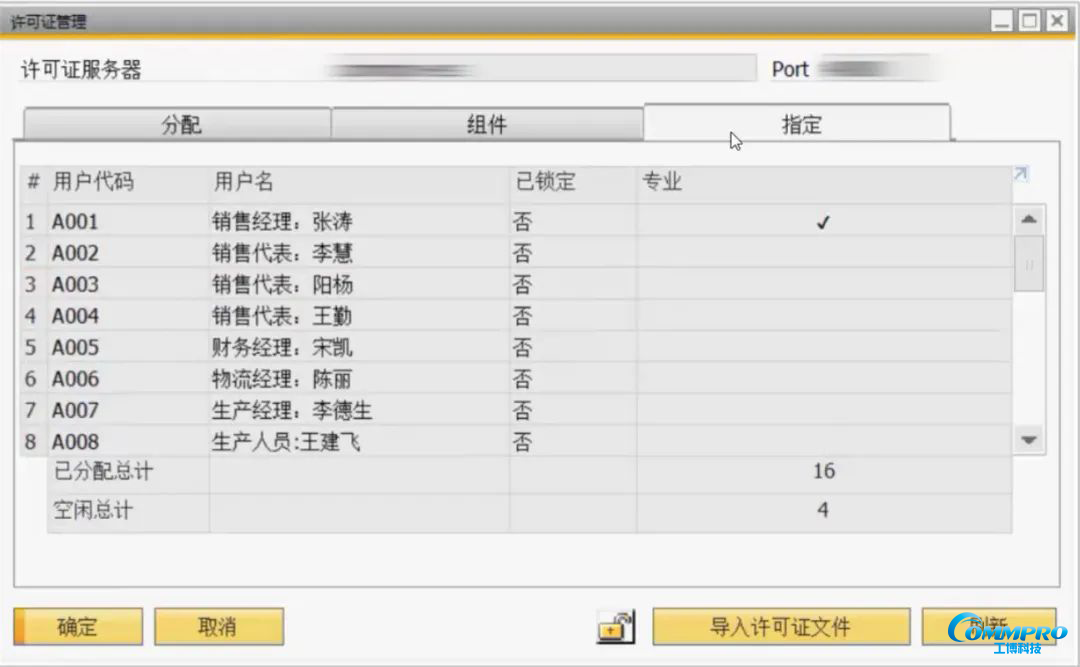
Task: Switch to the 组件 tab
Action: pyautogui.click(x=489, y=123)
